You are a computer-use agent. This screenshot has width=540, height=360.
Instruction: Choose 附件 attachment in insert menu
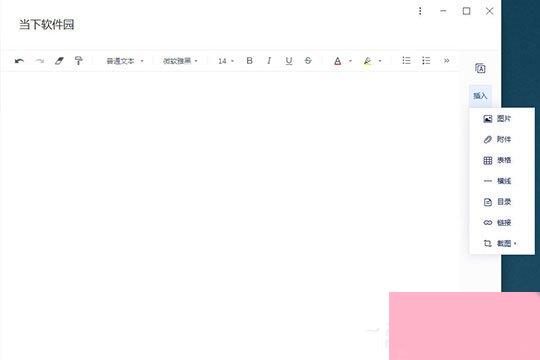coord(502,140)
